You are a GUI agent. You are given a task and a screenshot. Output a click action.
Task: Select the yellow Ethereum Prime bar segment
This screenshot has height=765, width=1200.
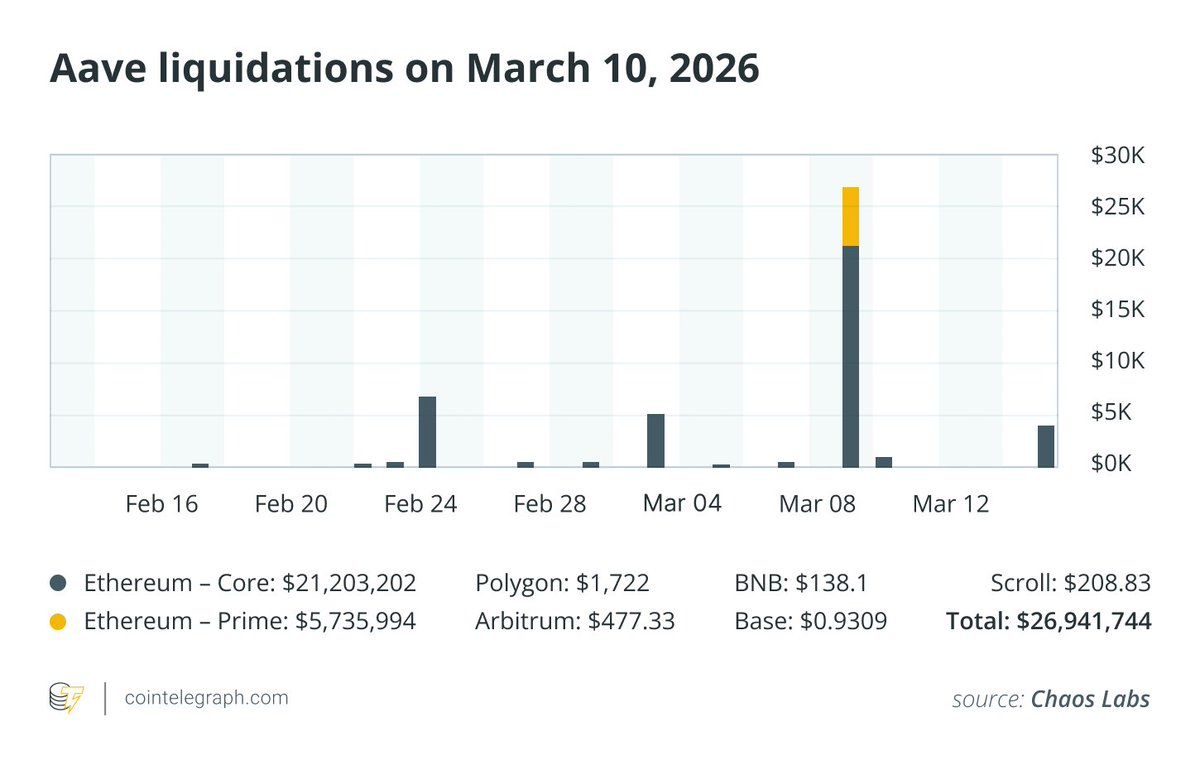tap(851, 216)
